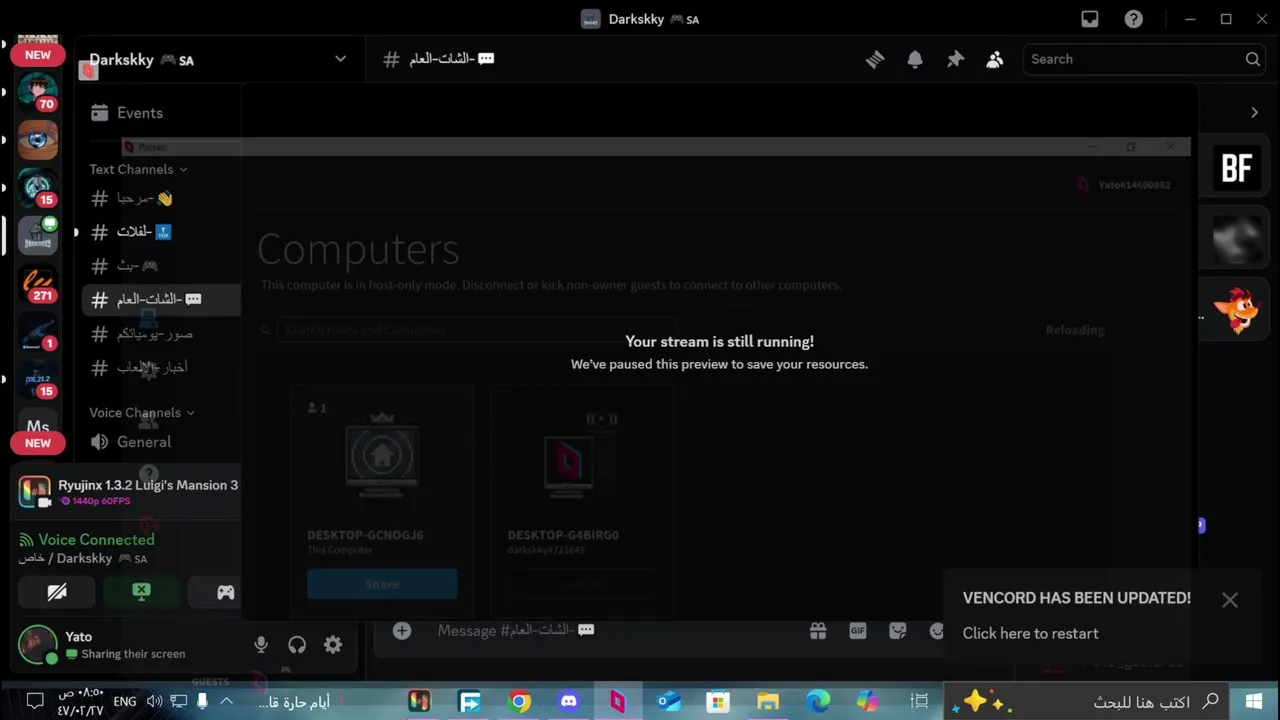Click the bottom NEW unread pill

pyautogui.click(x=38, y=443)
